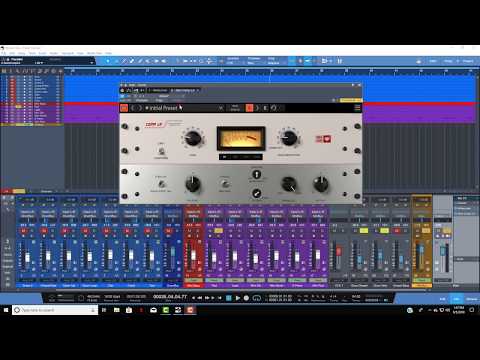Click the Stop button in the transport
The image size is (480, 360).
coord(229,298)
